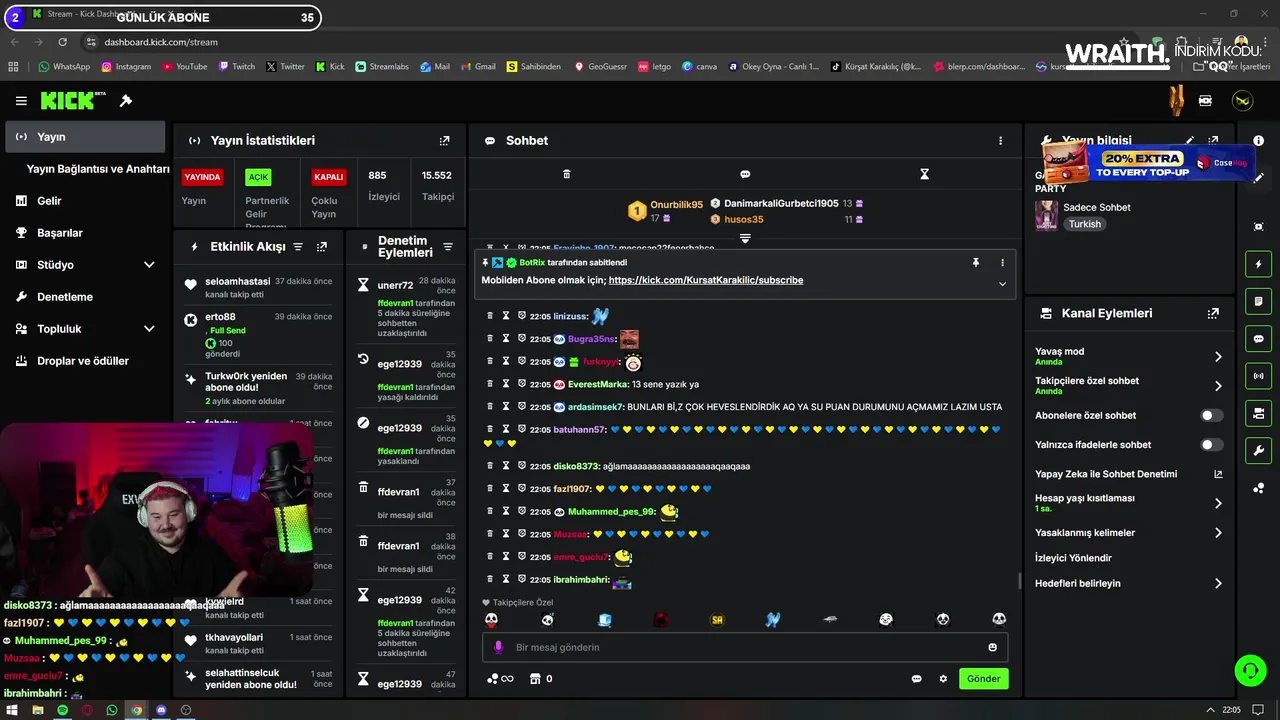Click the Windows Start button
The width and height of the screenshot is (1280, 720).
click(12, 710)
